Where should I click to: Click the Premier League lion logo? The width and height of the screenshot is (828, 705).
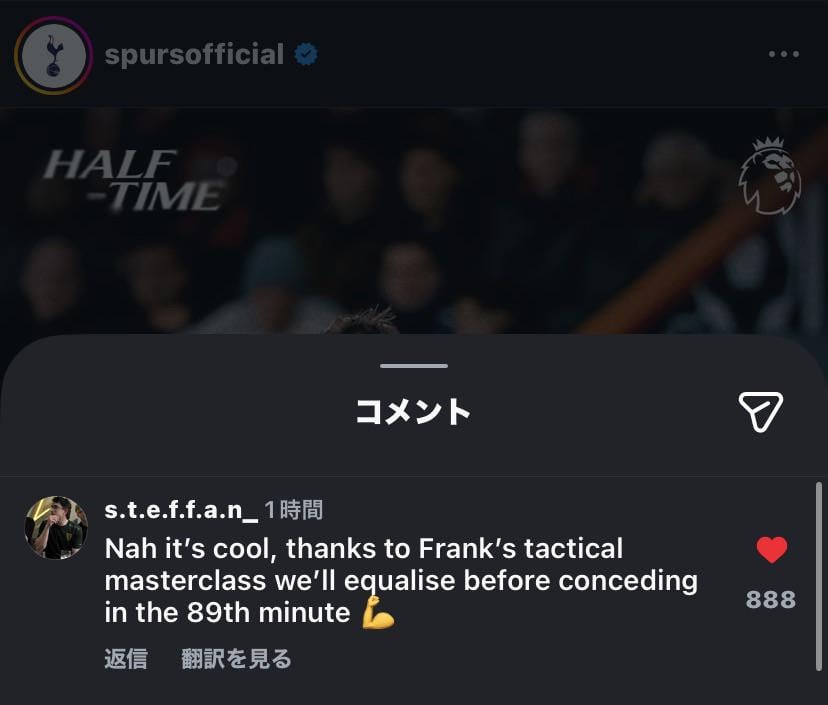click(x=769, y=177)
